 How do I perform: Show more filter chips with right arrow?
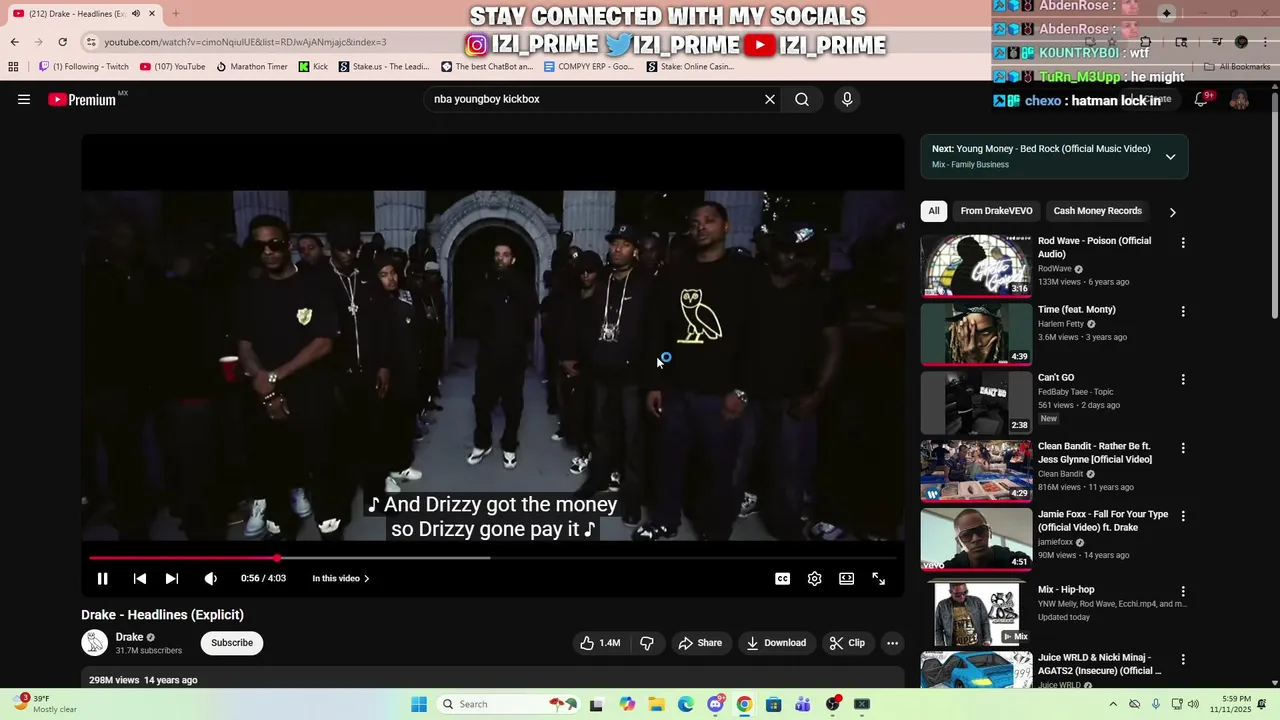point(1172,212)
